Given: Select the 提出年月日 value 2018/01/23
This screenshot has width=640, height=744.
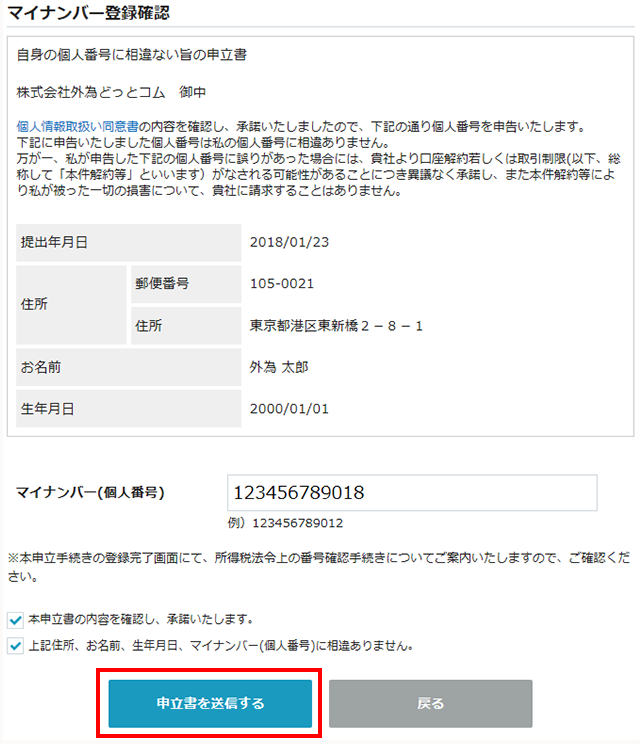Looking at the screenshot, I should coord(289,242).
